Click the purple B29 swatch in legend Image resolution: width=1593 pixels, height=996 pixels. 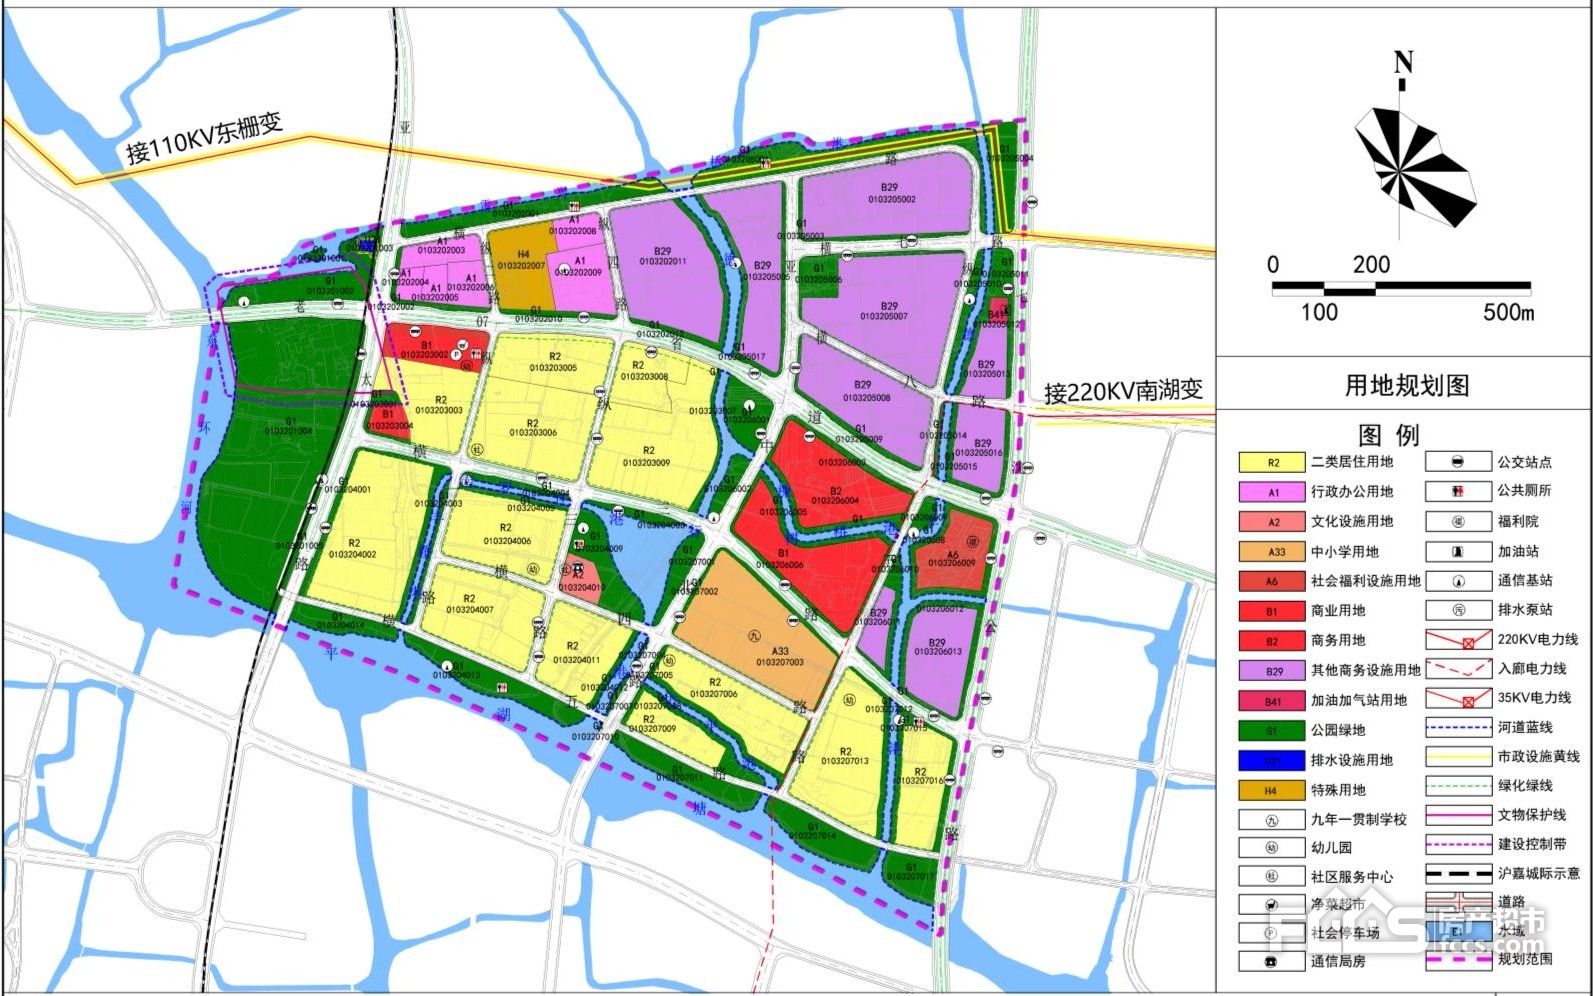[x=1272, y=670]
